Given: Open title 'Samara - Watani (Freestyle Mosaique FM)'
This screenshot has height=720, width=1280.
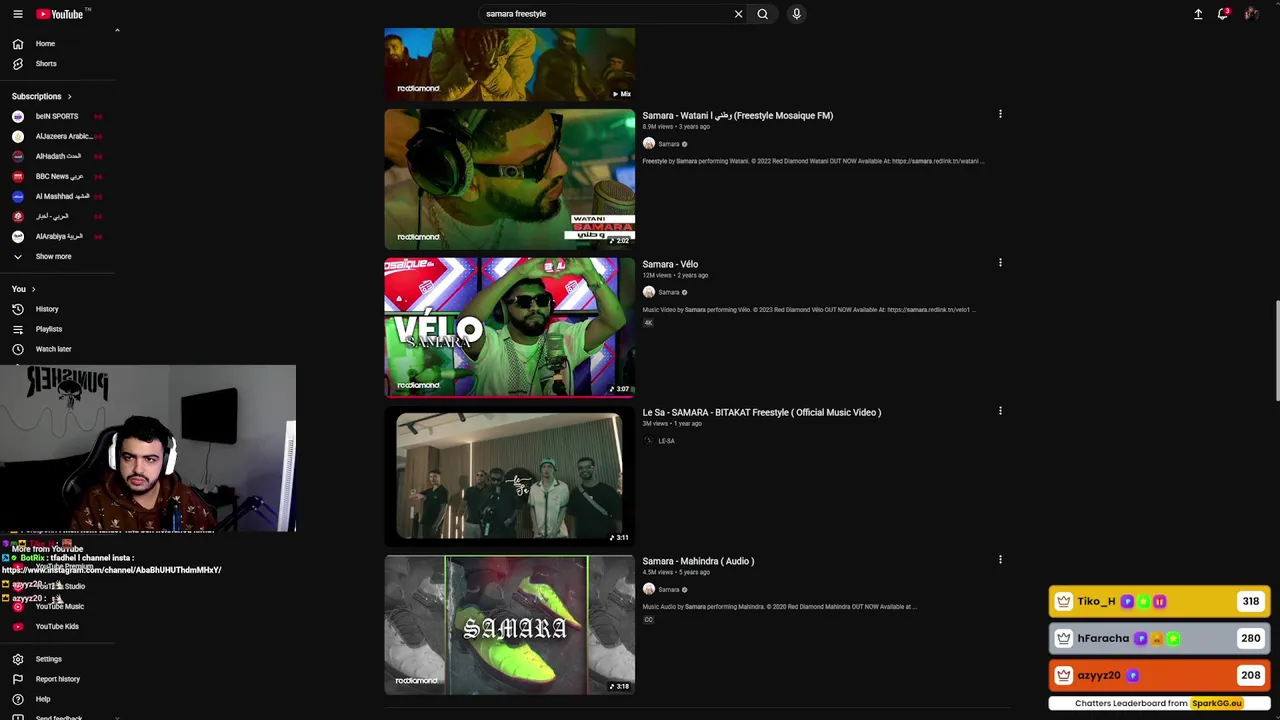Looking at the screenshot, I should coord(737,115).
